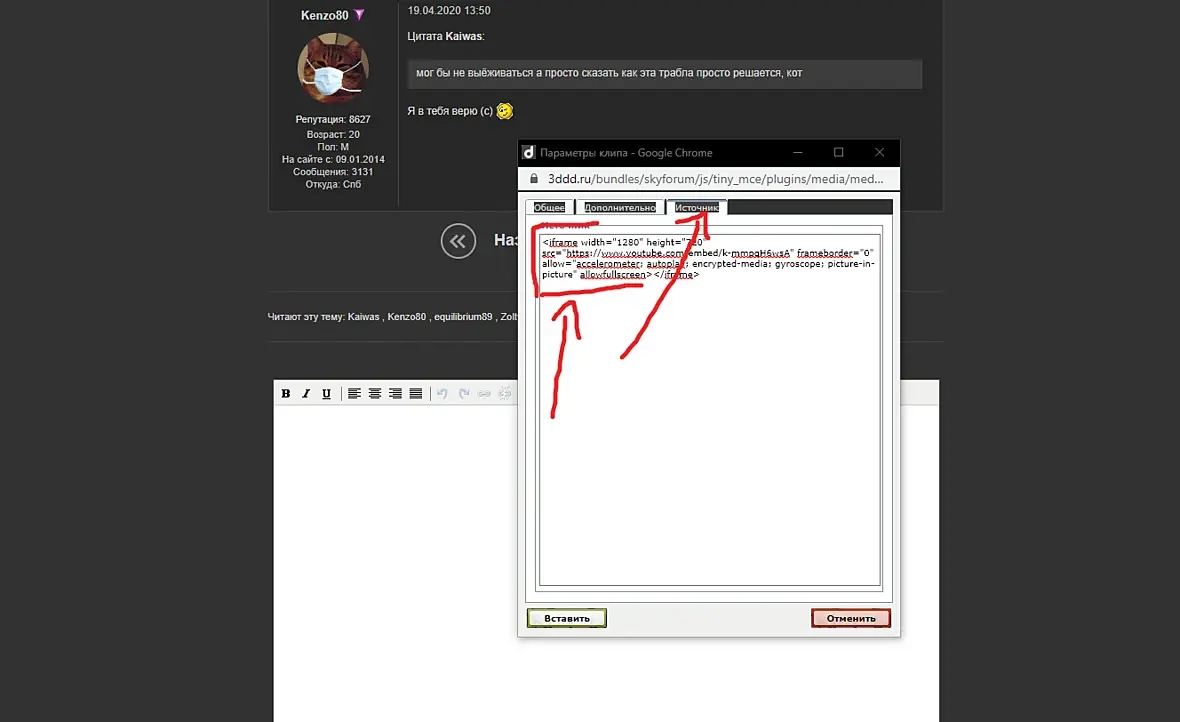Toggle bold formatting in forum editor
Screen dimensions: 1180x722
[x=286, y=393]
